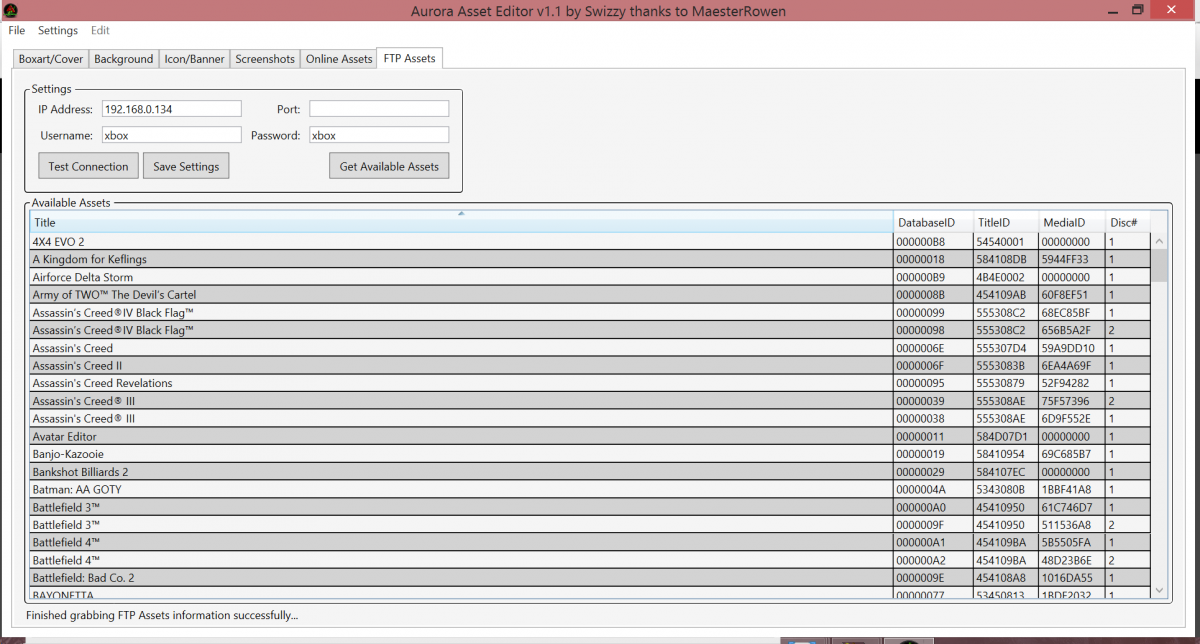Click the sort arrow above Title column

coord(461,214)
